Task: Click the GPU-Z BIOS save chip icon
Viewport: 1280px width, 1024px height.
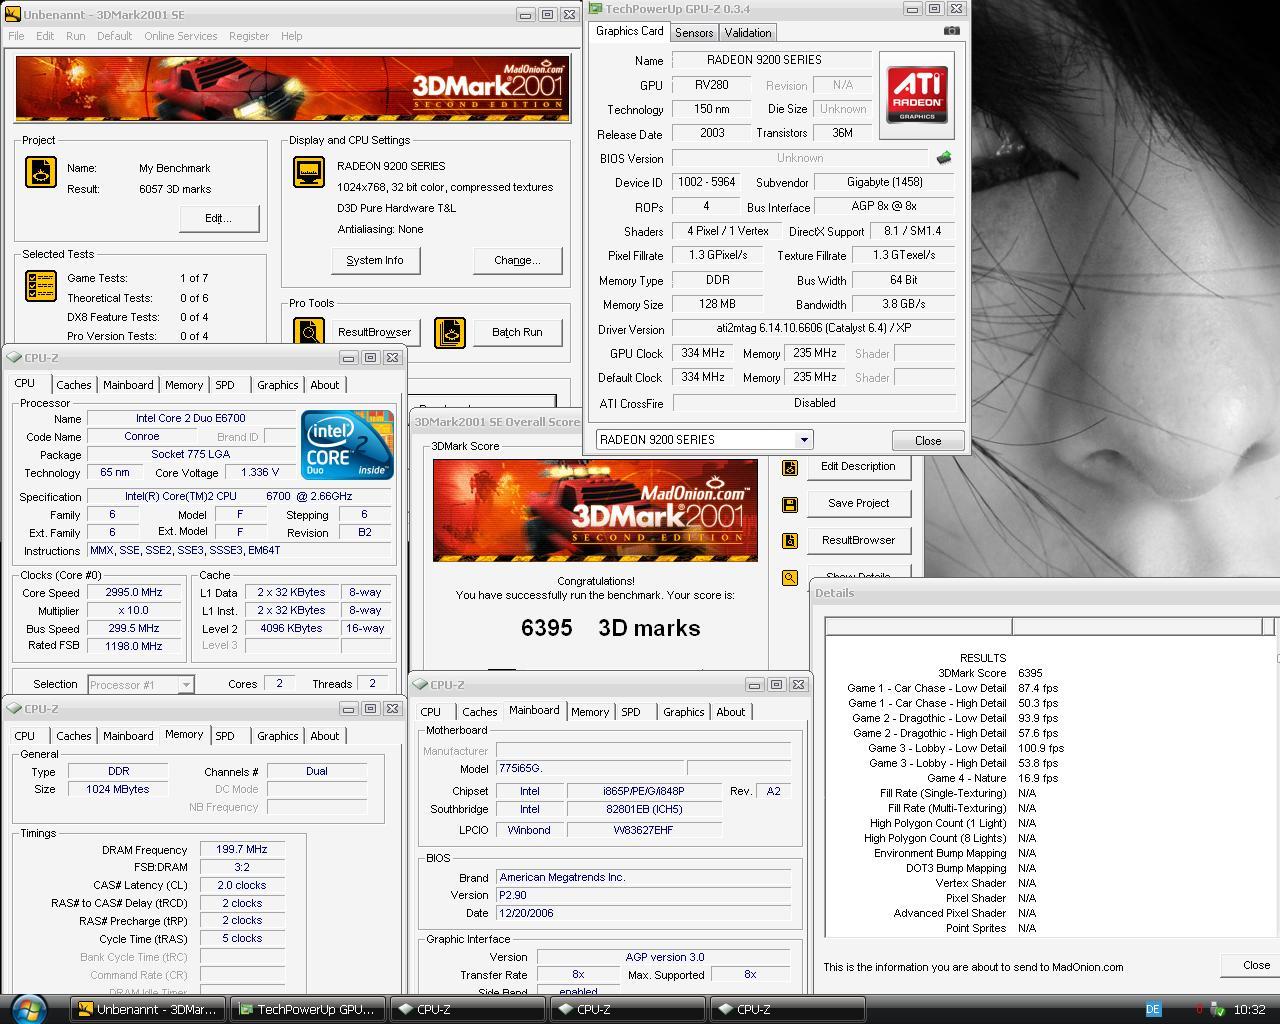Action: click(943, 158)
